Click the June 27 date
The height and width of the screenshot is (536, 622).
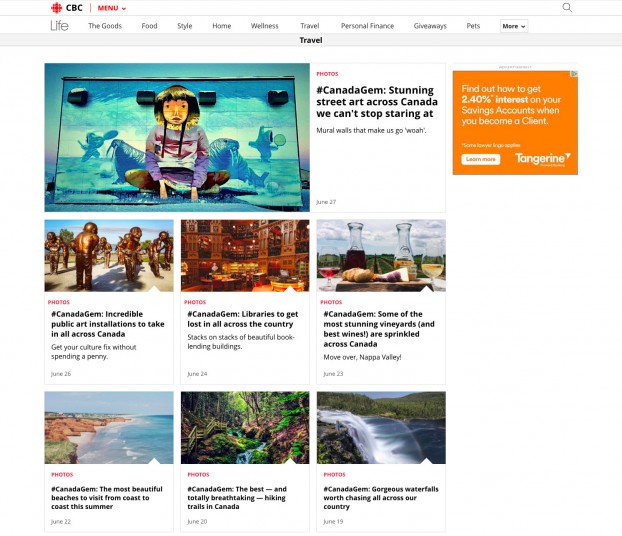tap(326, 202)
